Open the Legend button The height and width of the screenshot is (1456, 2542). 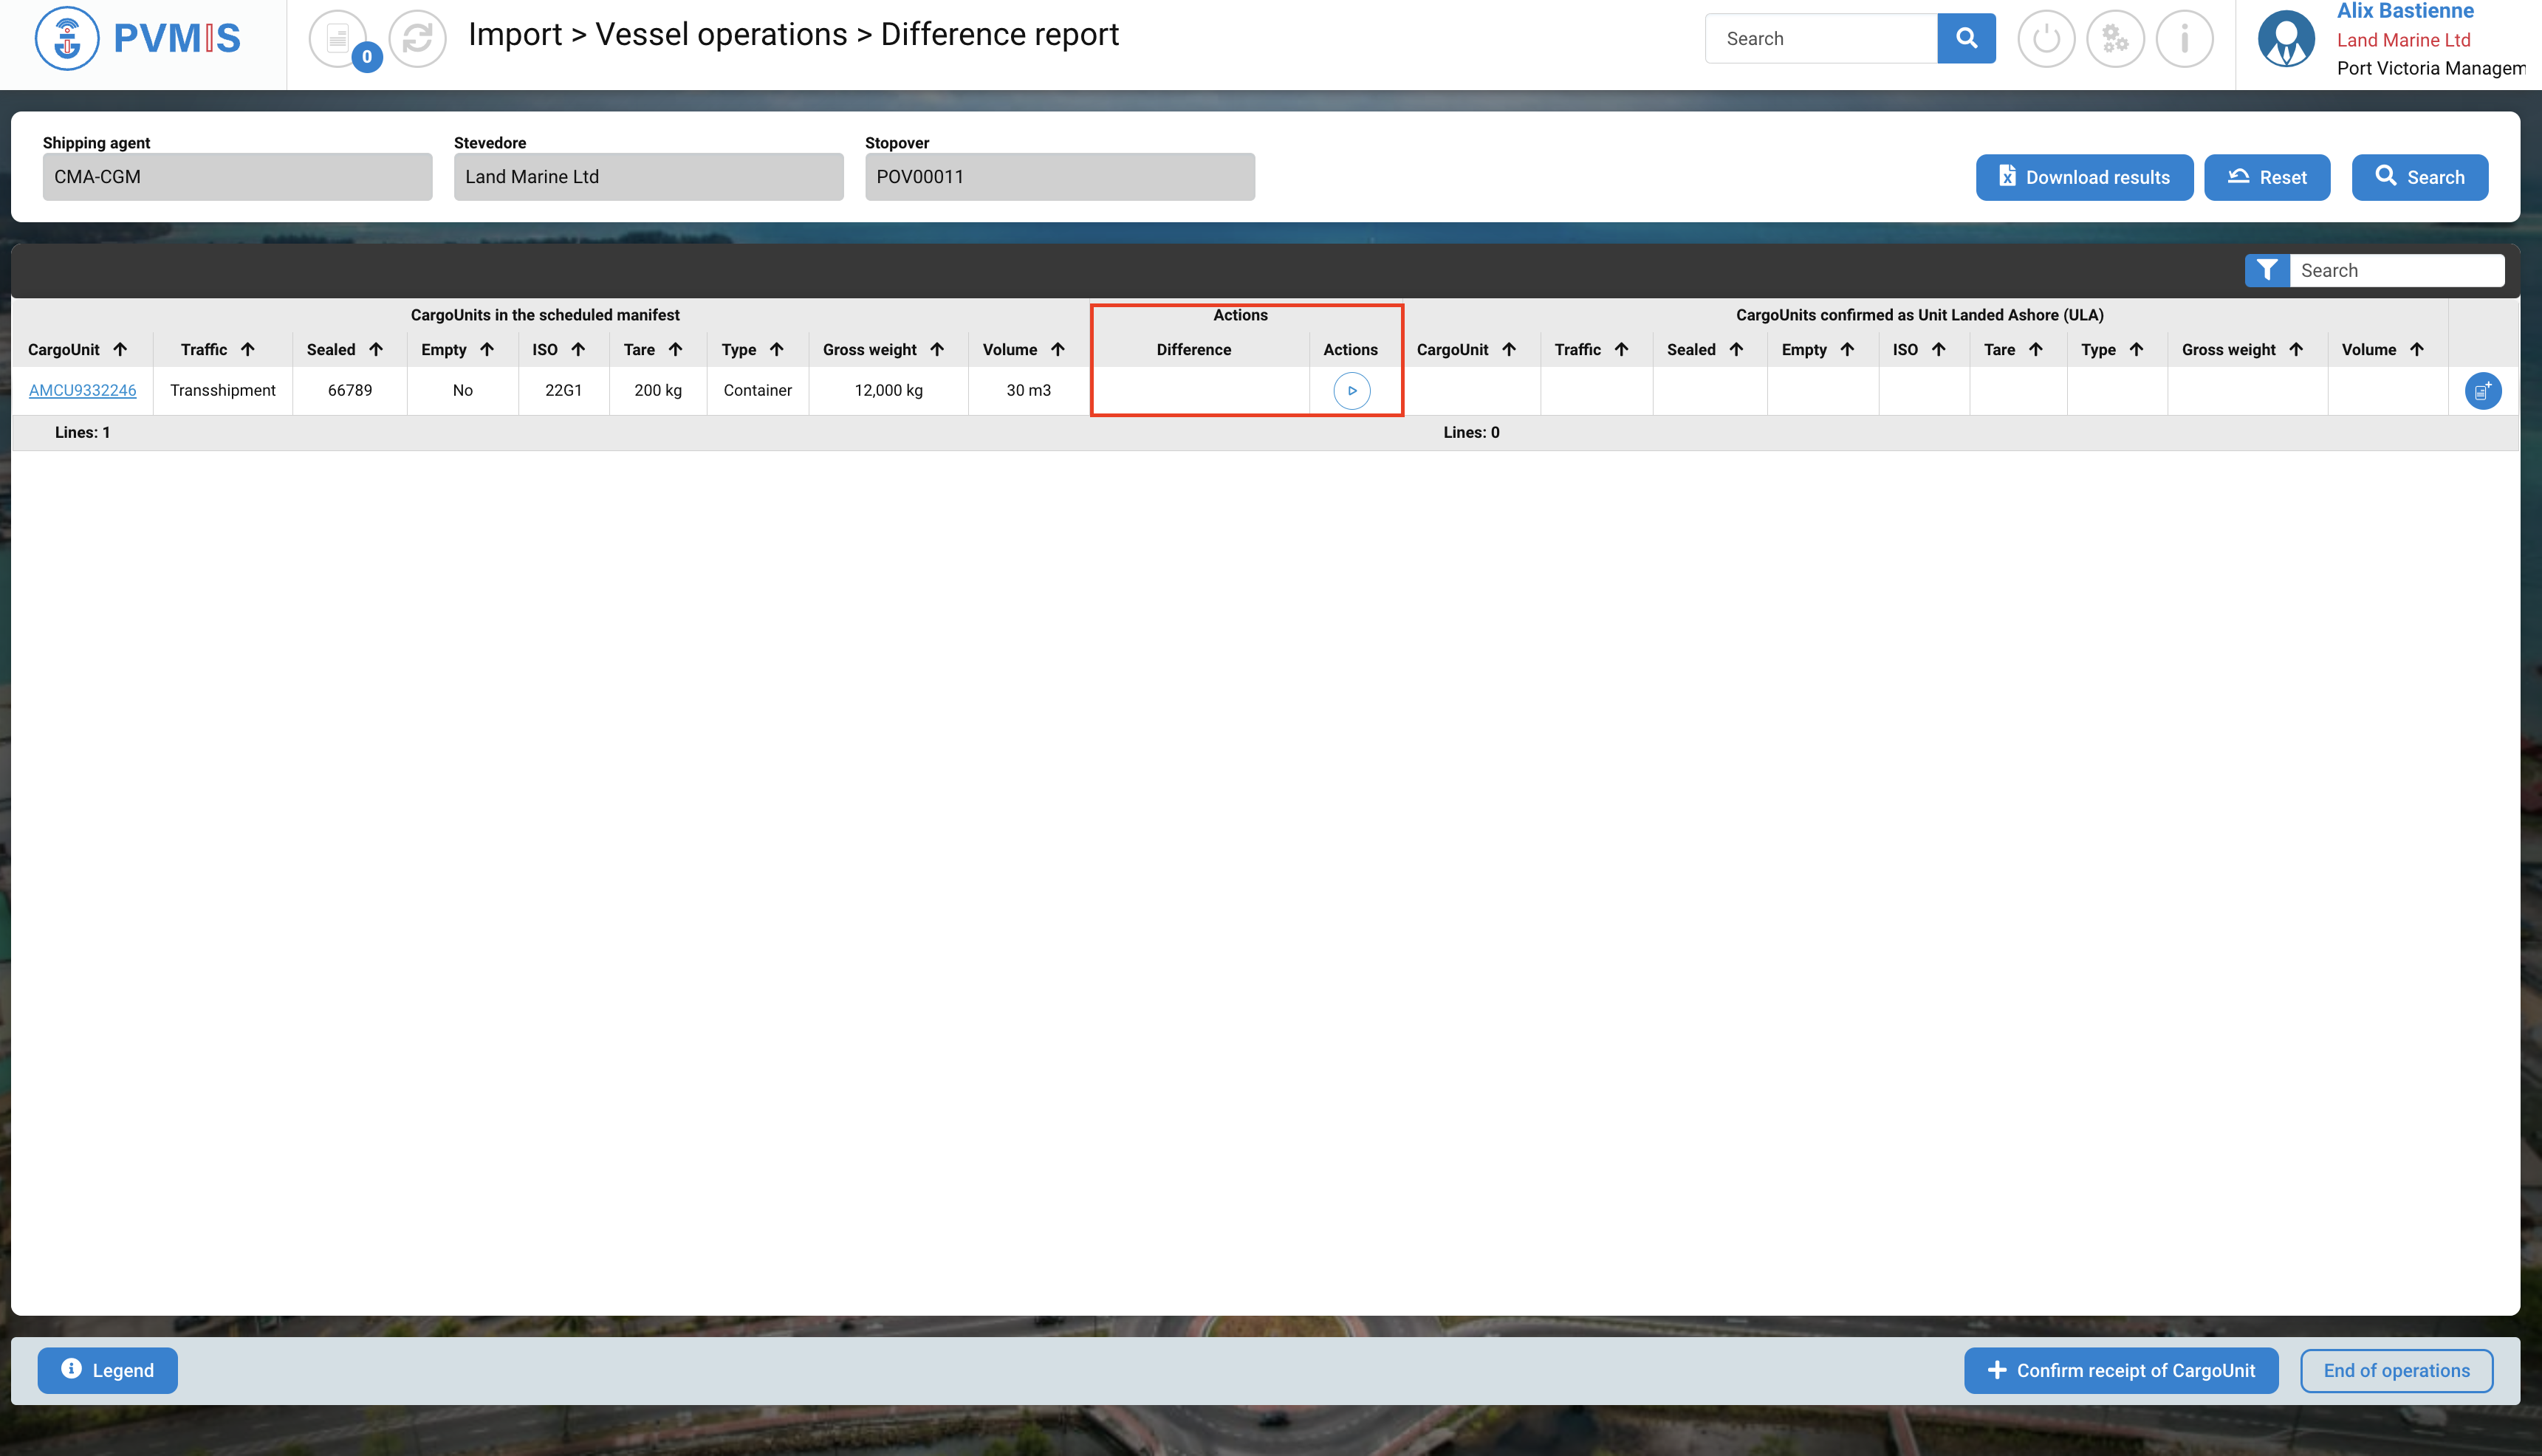(x=108, y=1370)
